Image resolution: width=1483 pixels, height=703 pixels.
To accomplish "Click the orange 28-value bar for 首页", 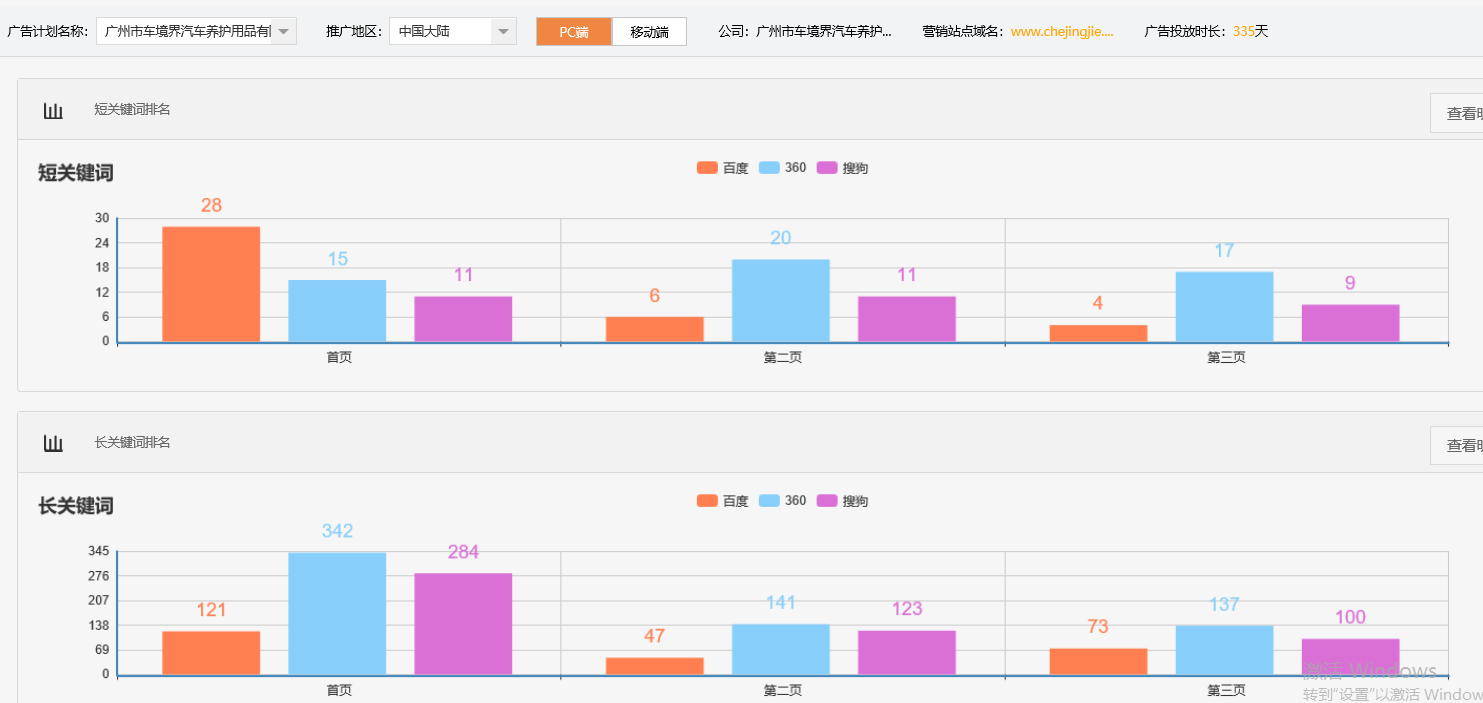I will tap(210, 285).
